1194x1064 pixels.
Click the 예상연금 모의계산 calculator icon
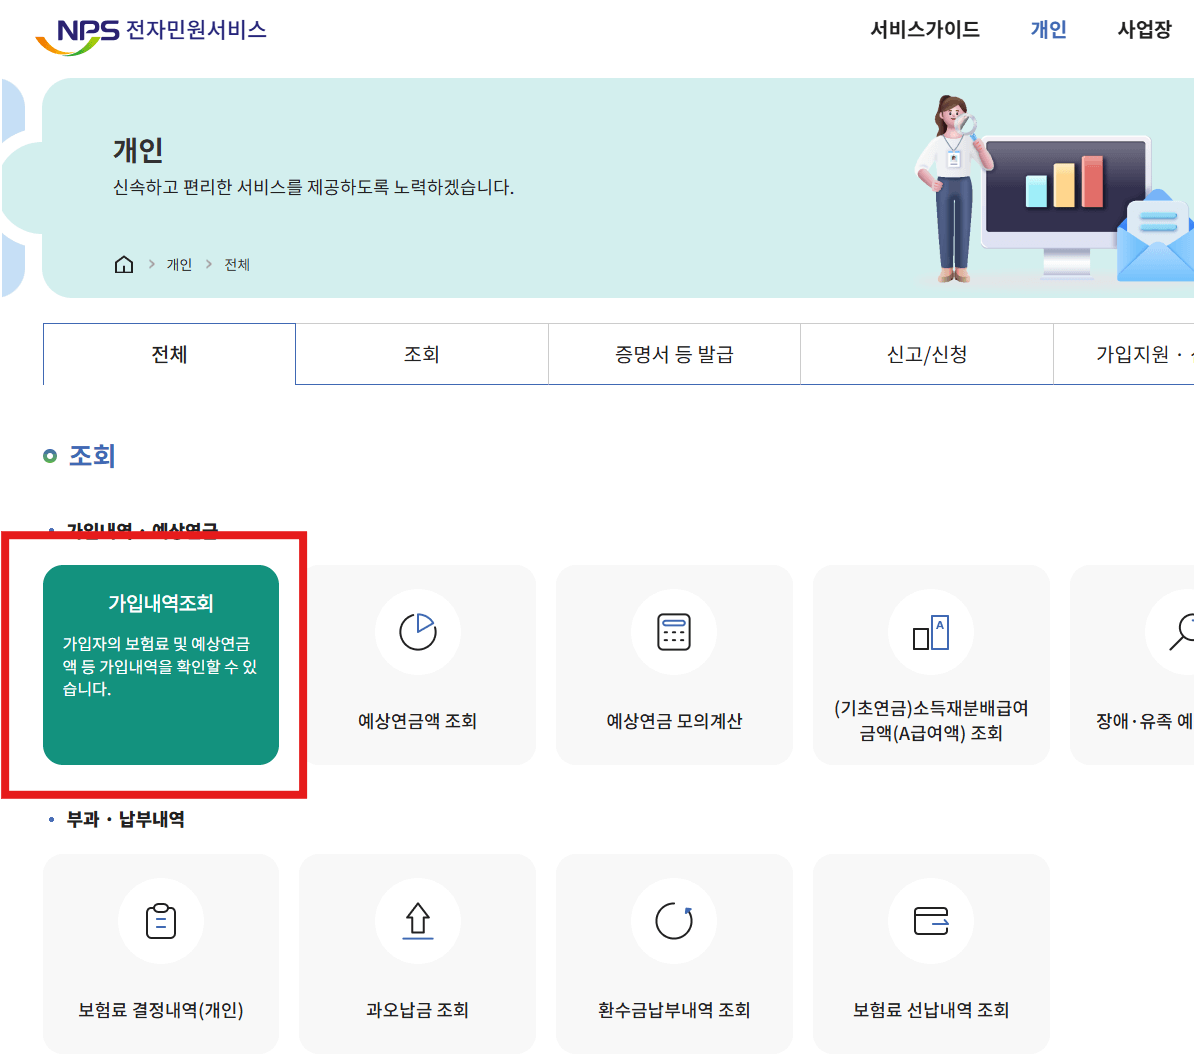tap(674, 632)
